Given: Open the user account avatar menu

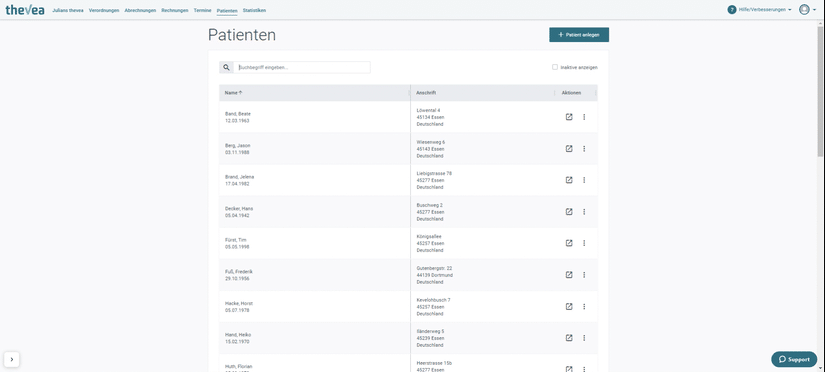Looking at the screenshot, I should pos(807,9).
